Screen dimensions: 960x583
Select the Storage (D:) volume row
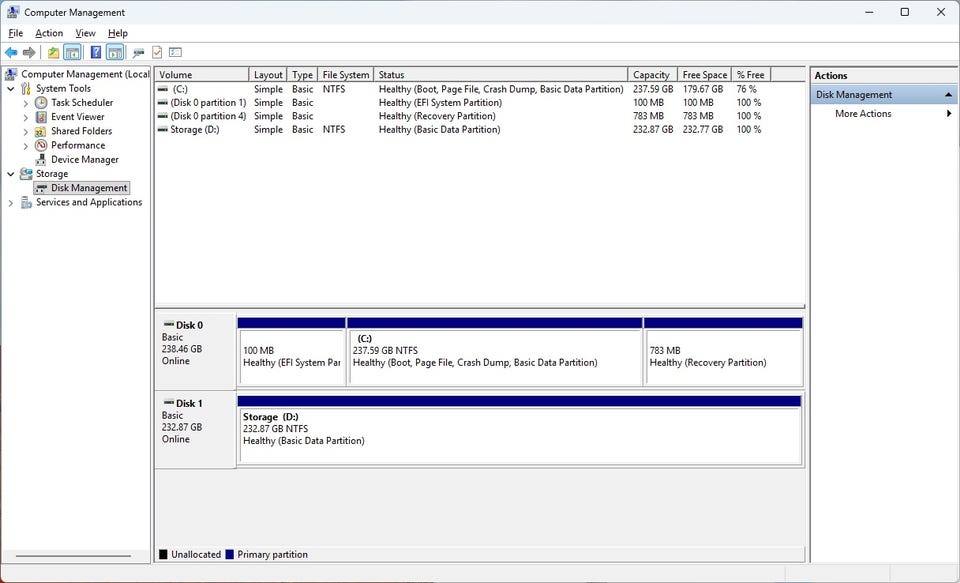(194, 130)
